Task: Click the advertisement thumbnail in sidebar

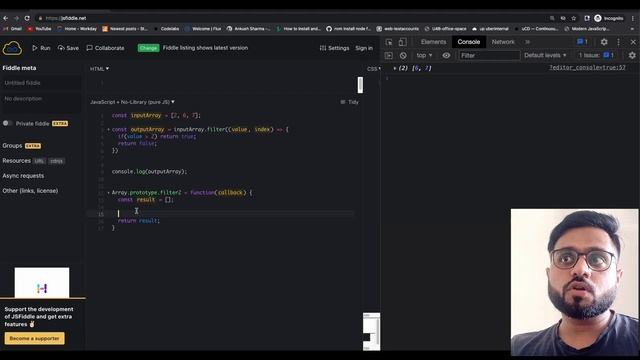Action: (42, 282)
